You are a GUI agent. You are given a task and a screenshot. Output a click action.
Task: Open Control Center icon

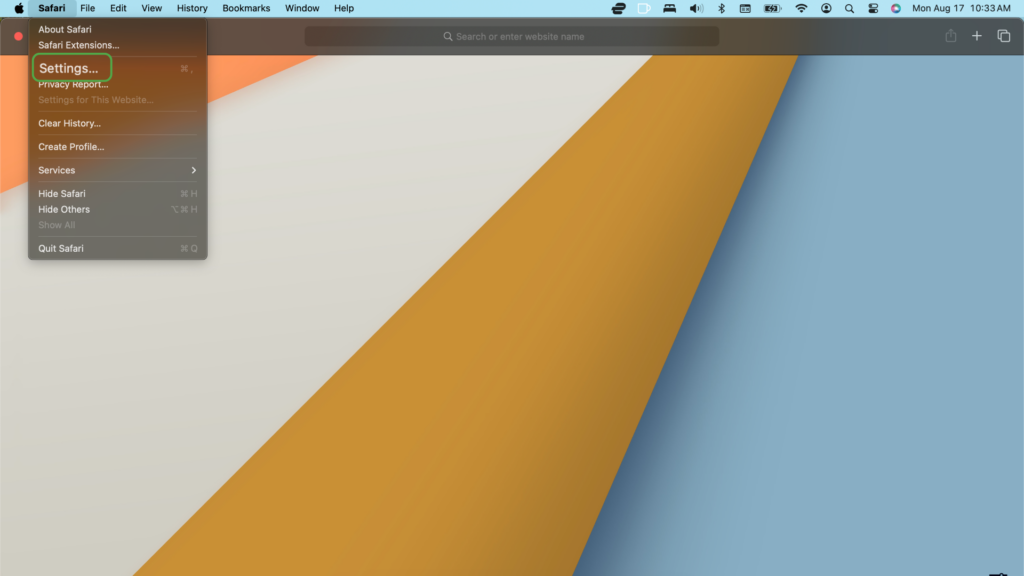873,8
